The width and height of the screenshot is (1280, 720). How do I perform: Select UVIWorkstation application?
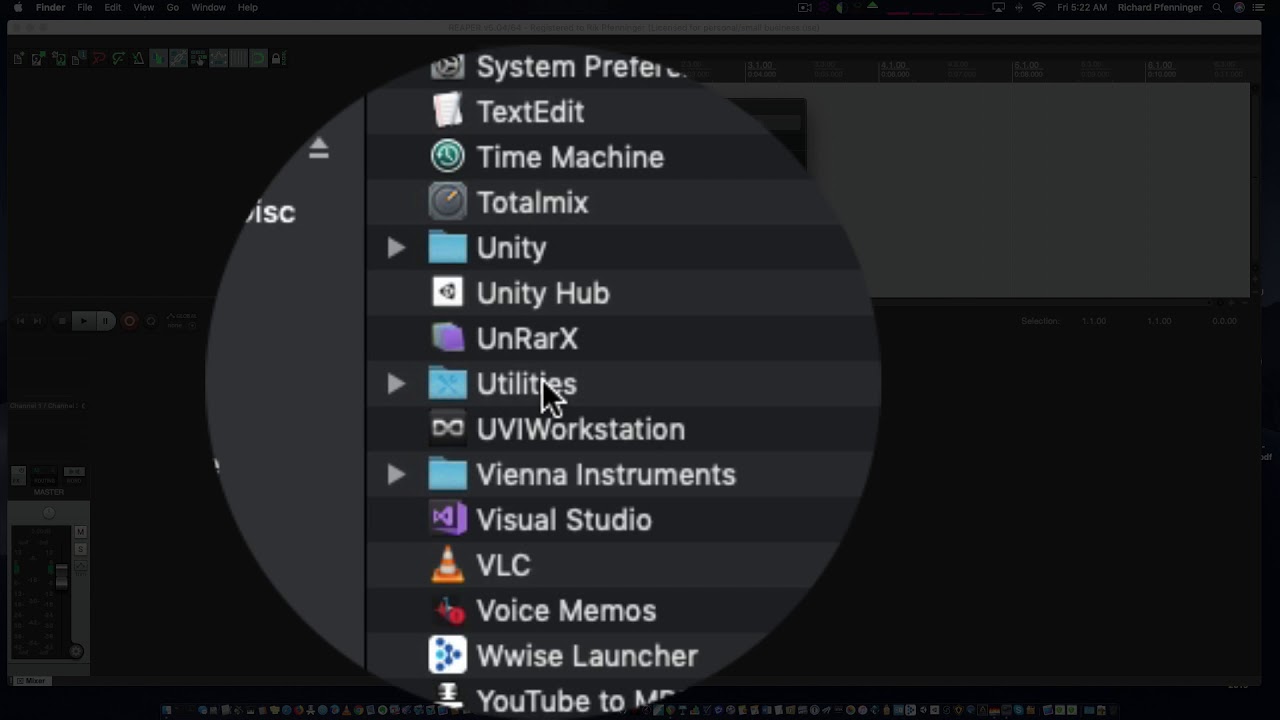[557, 429]
